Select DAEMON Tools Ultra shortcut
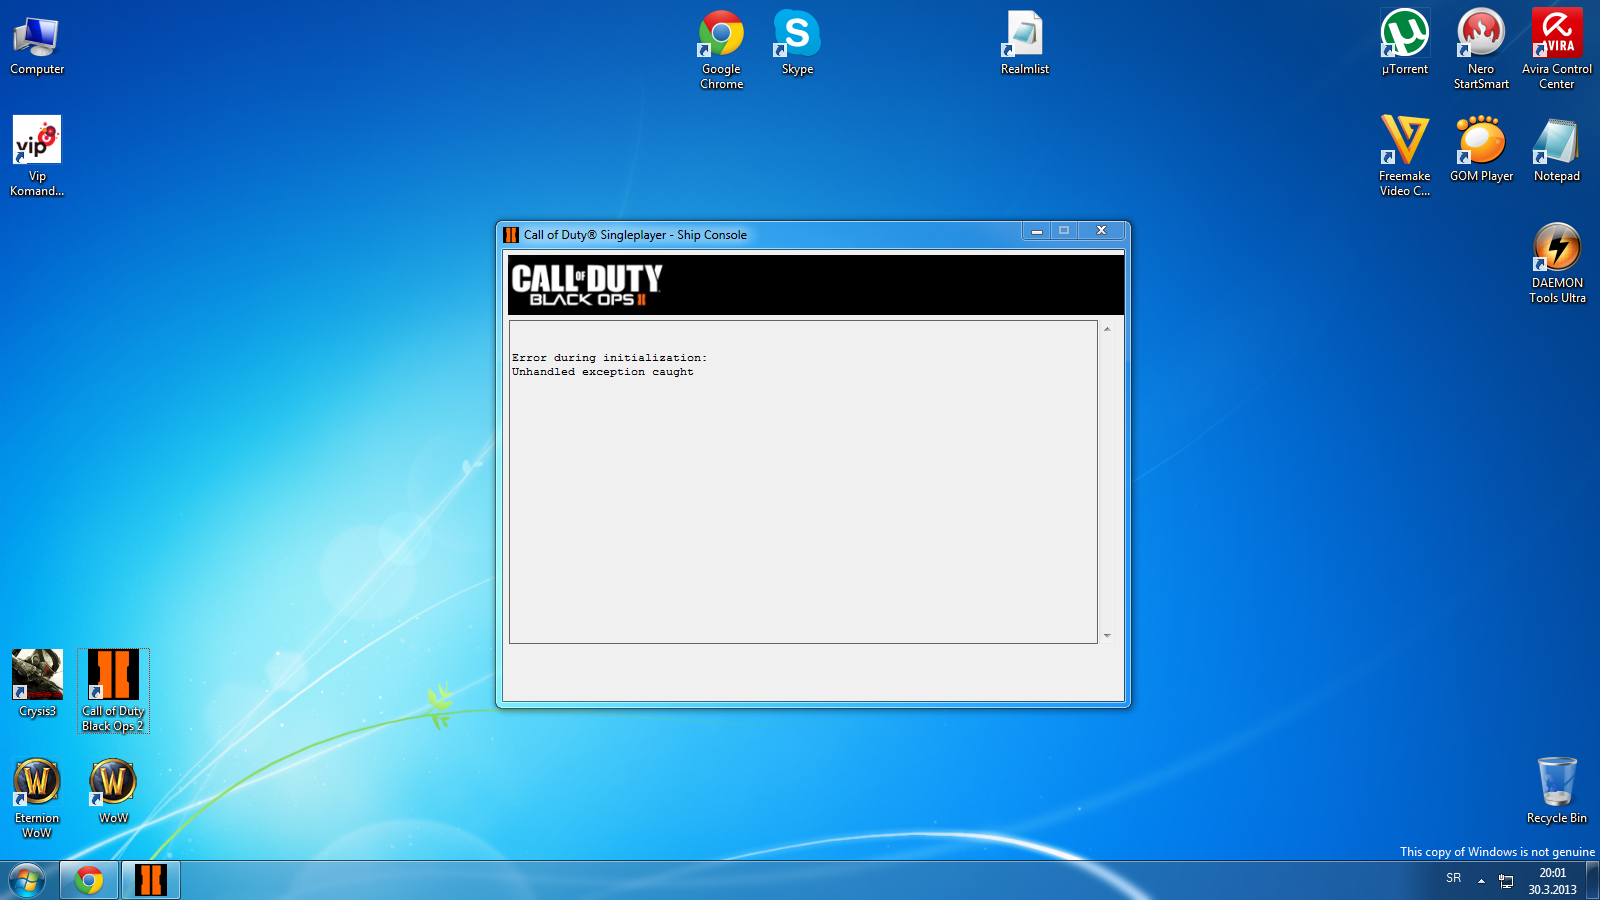The image size is (1600, 900). [x=1557, y=263]
